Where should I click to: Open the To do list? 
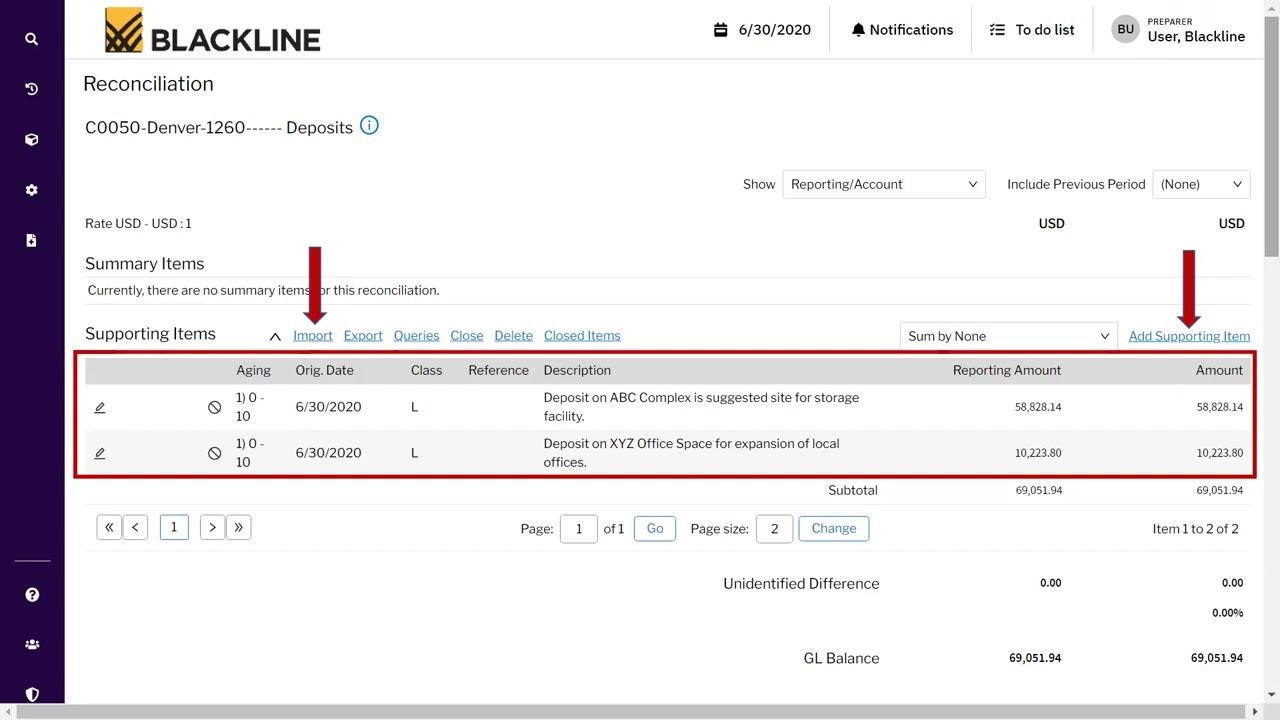(x=1032, y=30)
